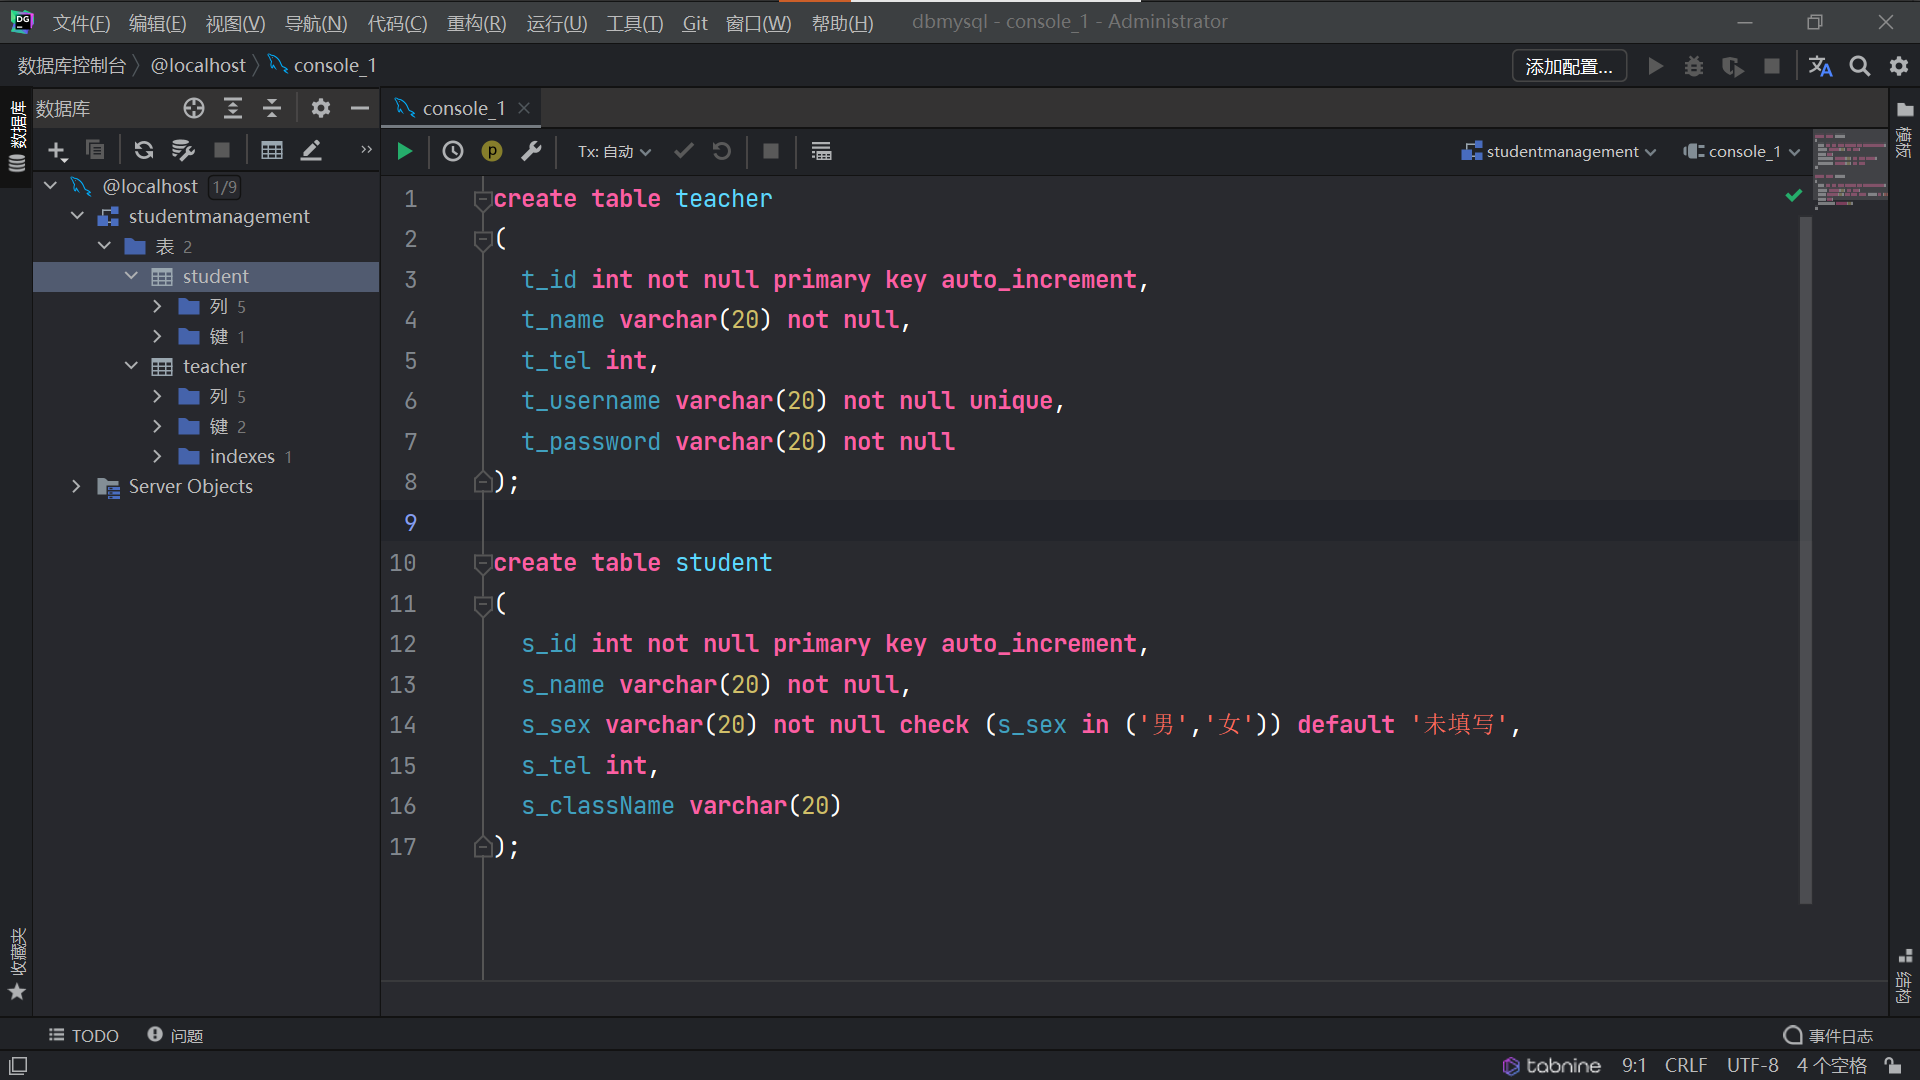Select the console_1 editor tab
The height and width of the screenshot is (1080, 1920).
tap(463, 108)
